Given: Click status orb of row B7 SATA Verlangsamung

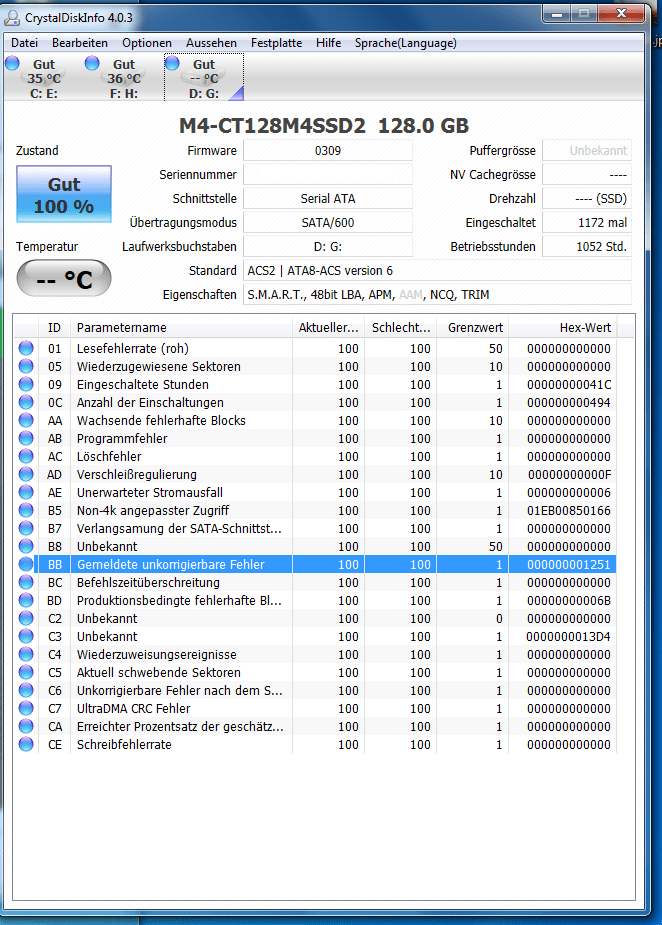Looking at the screenshot, I should [26, 528].
